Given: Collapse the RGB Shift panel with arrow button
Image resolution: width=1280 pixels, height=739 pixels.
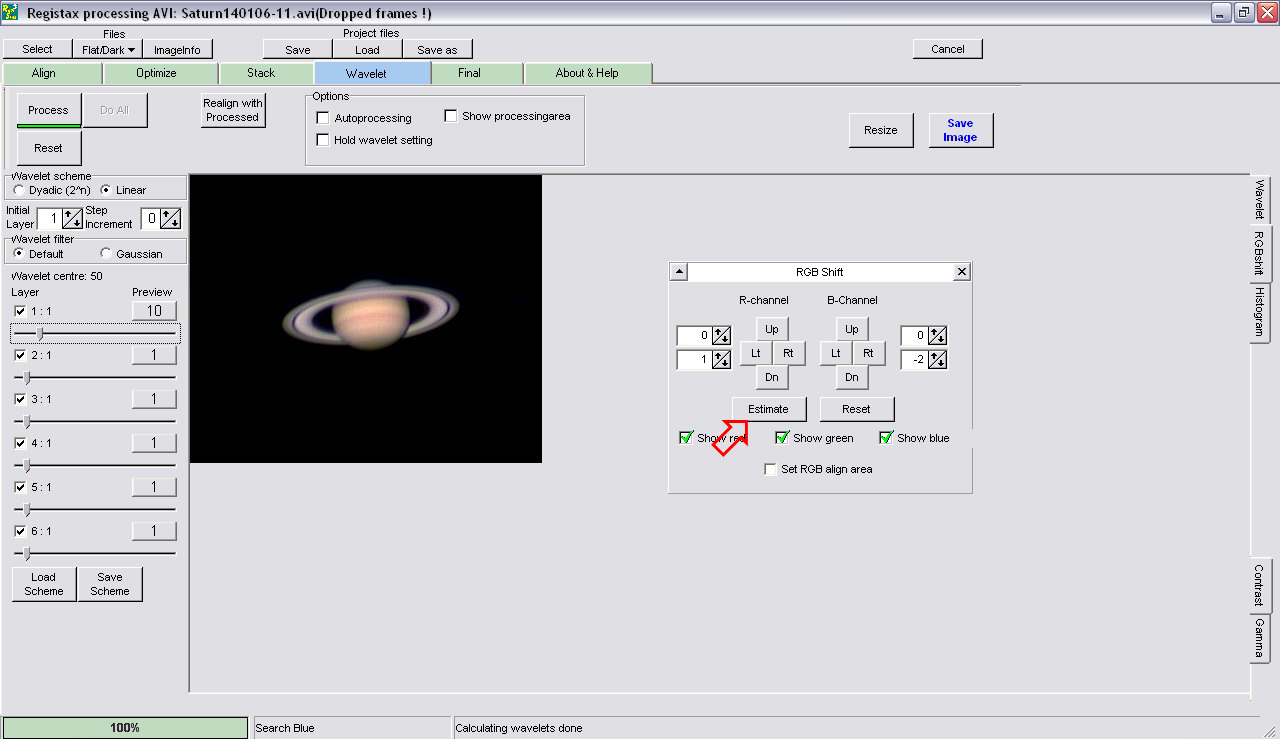Looking at the screenshot, I should tap(678, 272).
